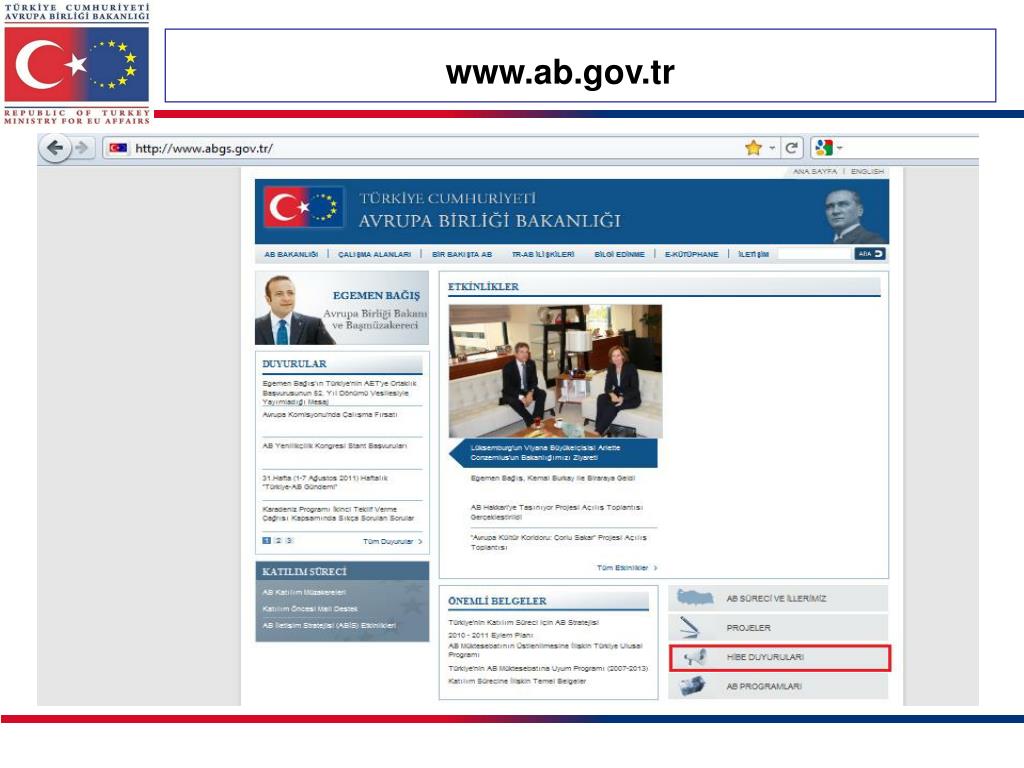
Task: Go to announcements page 1
Action: [266, 541]
